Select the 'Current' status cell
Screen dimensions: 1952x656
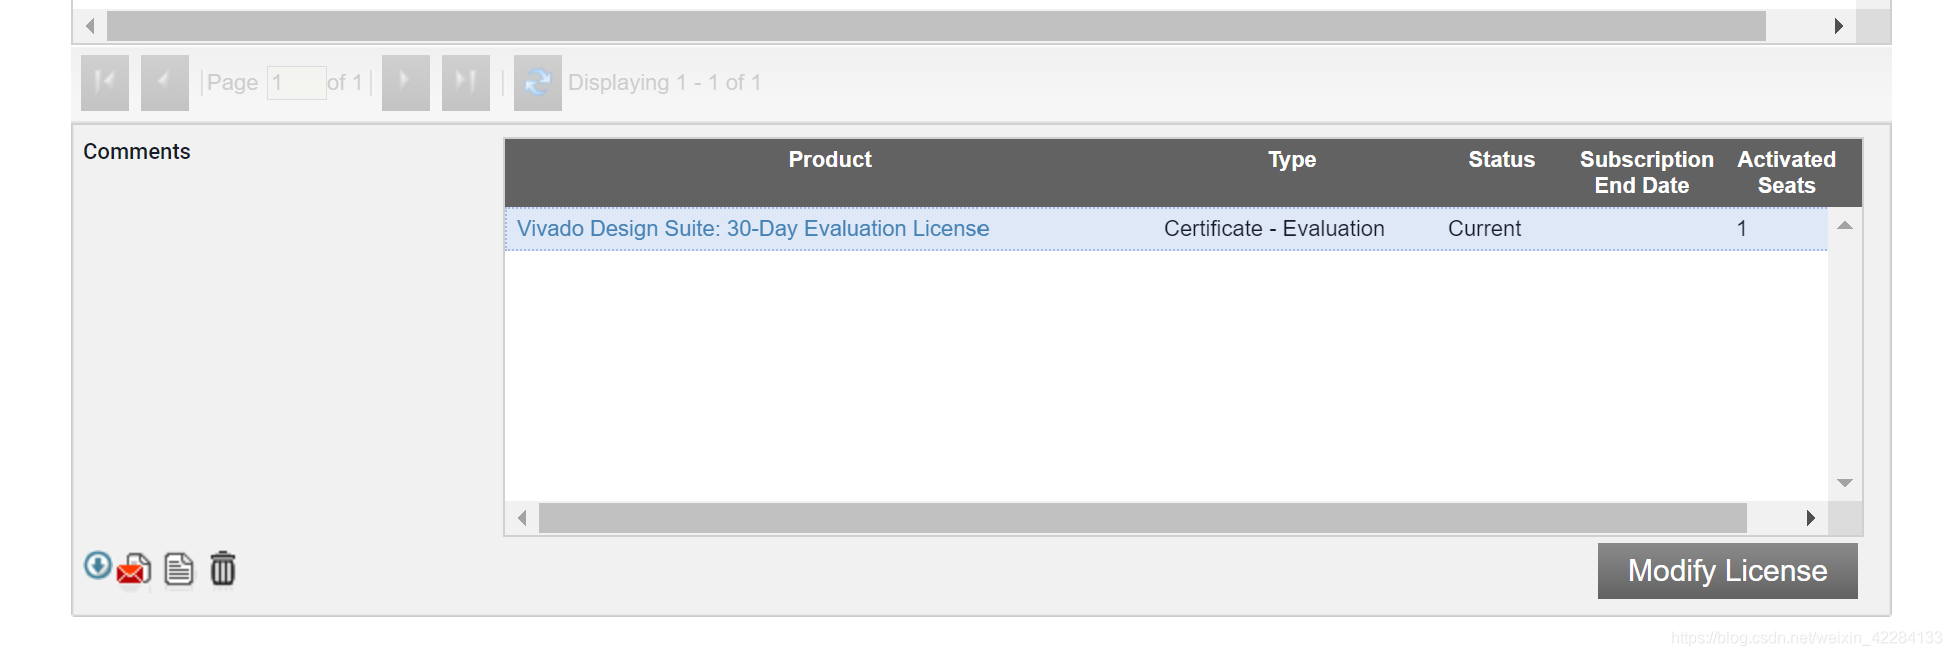click(1485, 229)
